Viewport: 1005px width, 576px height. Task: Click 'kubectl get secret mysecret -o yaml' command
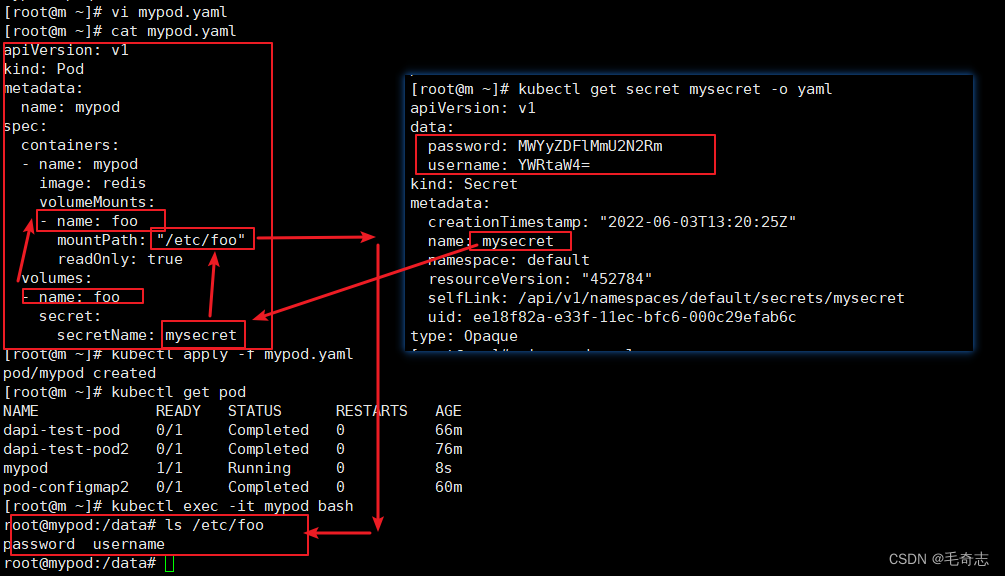pyautogui.click(x=675, y=90)
